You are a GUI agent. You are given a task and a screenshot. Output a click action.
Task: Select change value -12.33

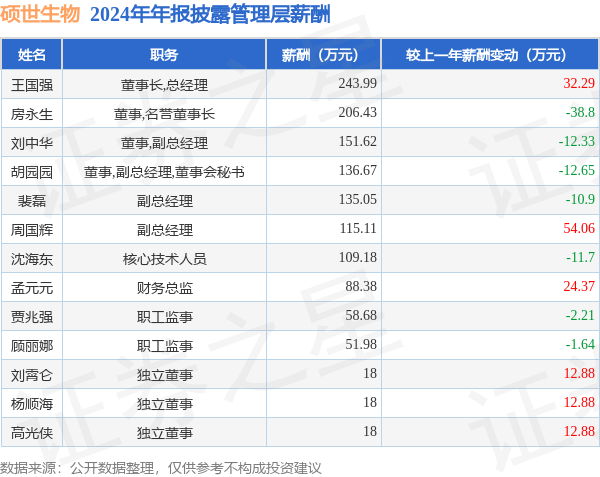577,141
